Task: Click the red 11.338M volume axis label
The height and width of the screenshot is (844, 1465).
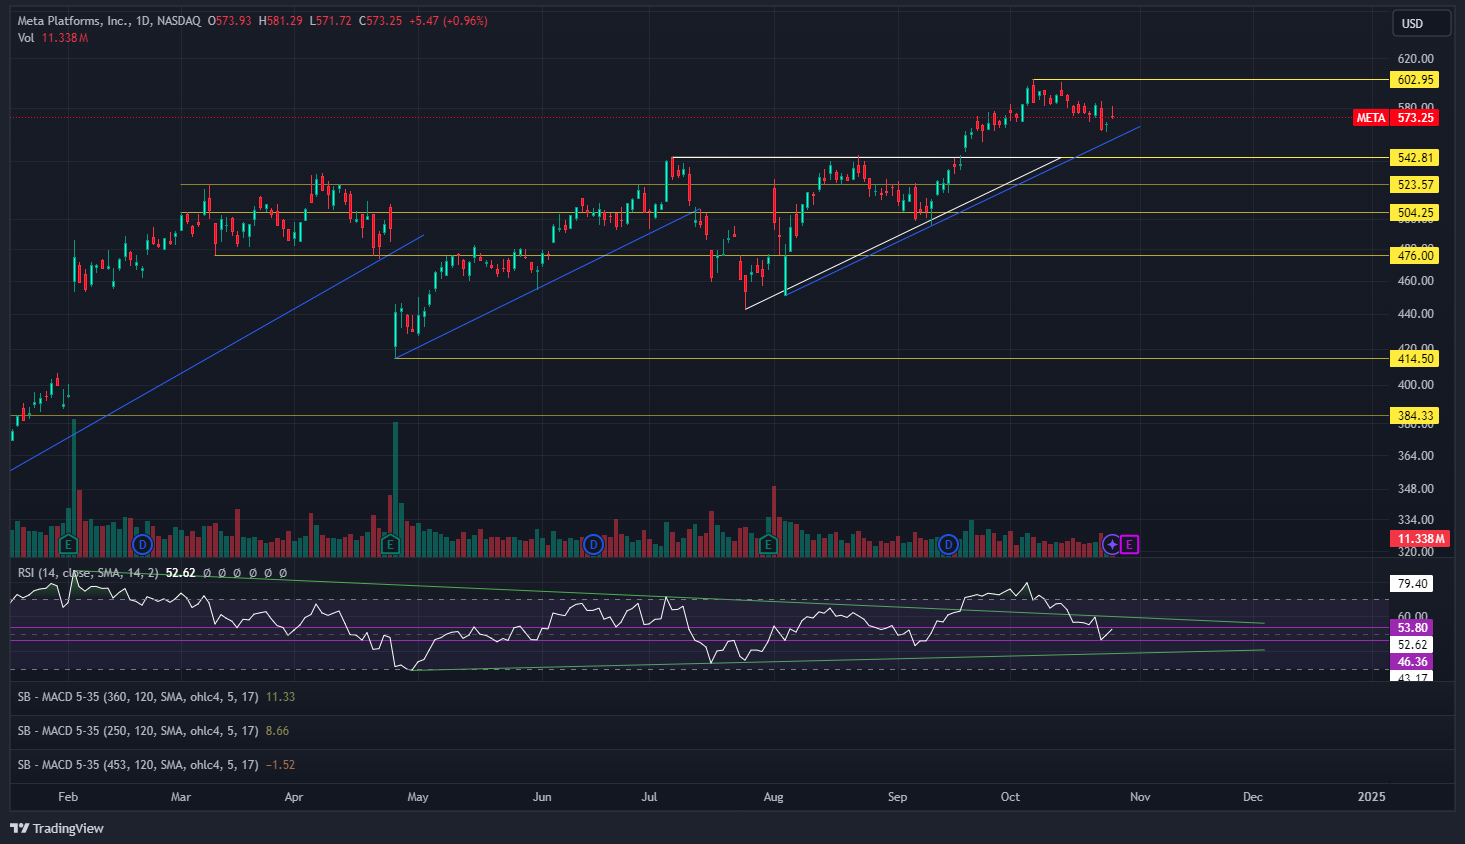Action: coord(1420,539)
